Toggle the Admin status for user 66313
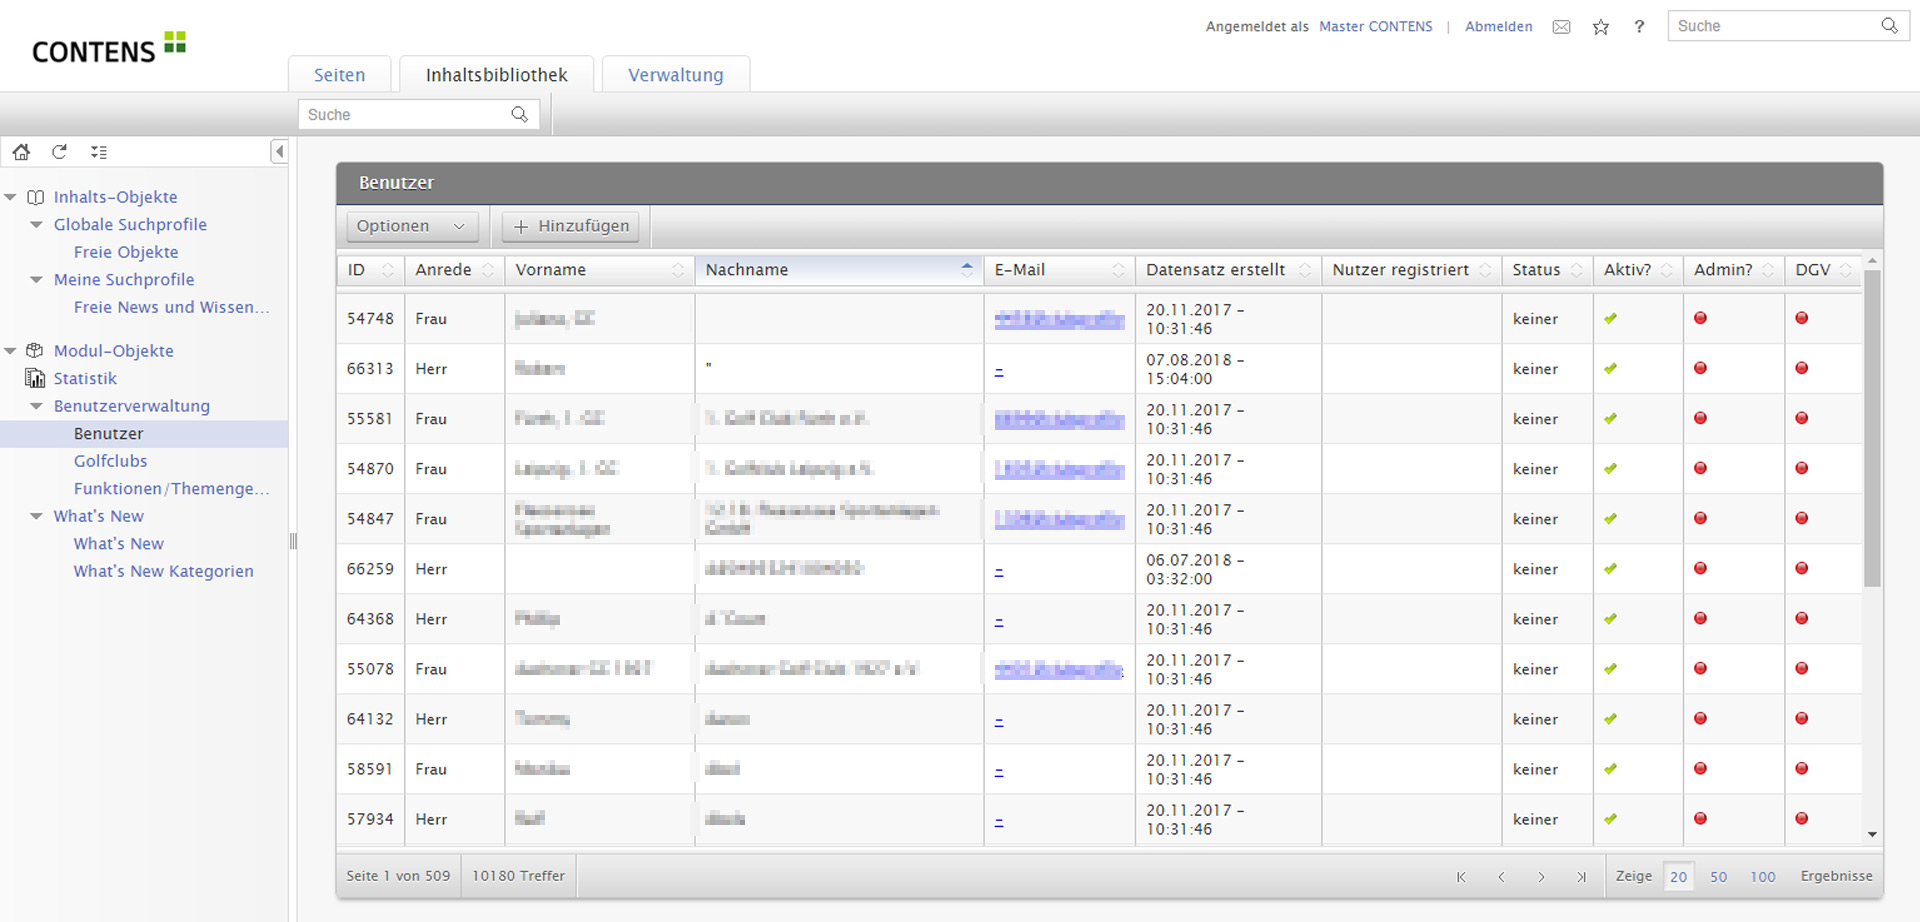 (x=1700, y=369)
